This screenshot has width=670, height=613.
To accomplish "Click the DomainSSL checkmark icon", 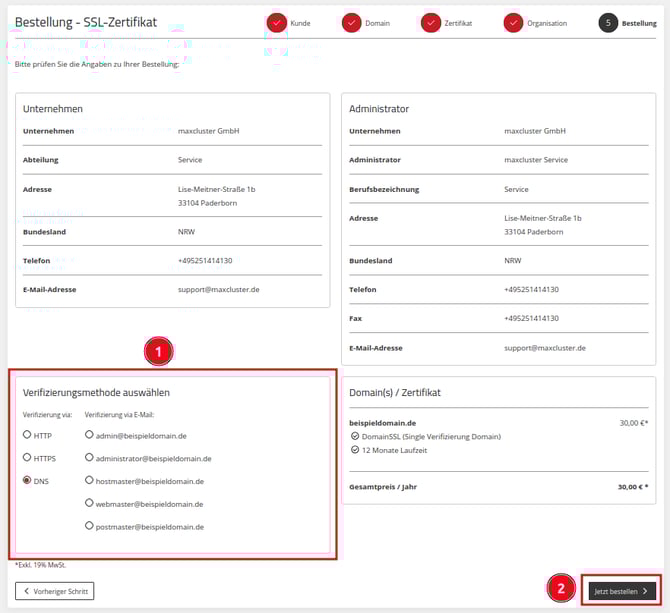I will click(354, 437).
